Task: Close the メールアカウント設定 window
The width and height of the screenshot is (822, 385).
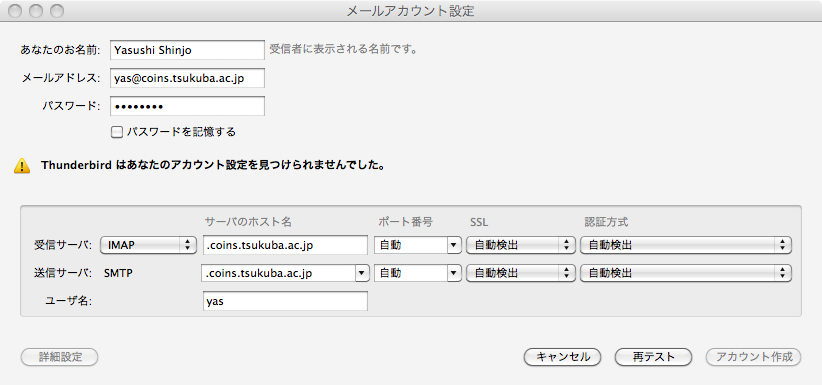Action: pyautogui.click(x=16, y=10)
